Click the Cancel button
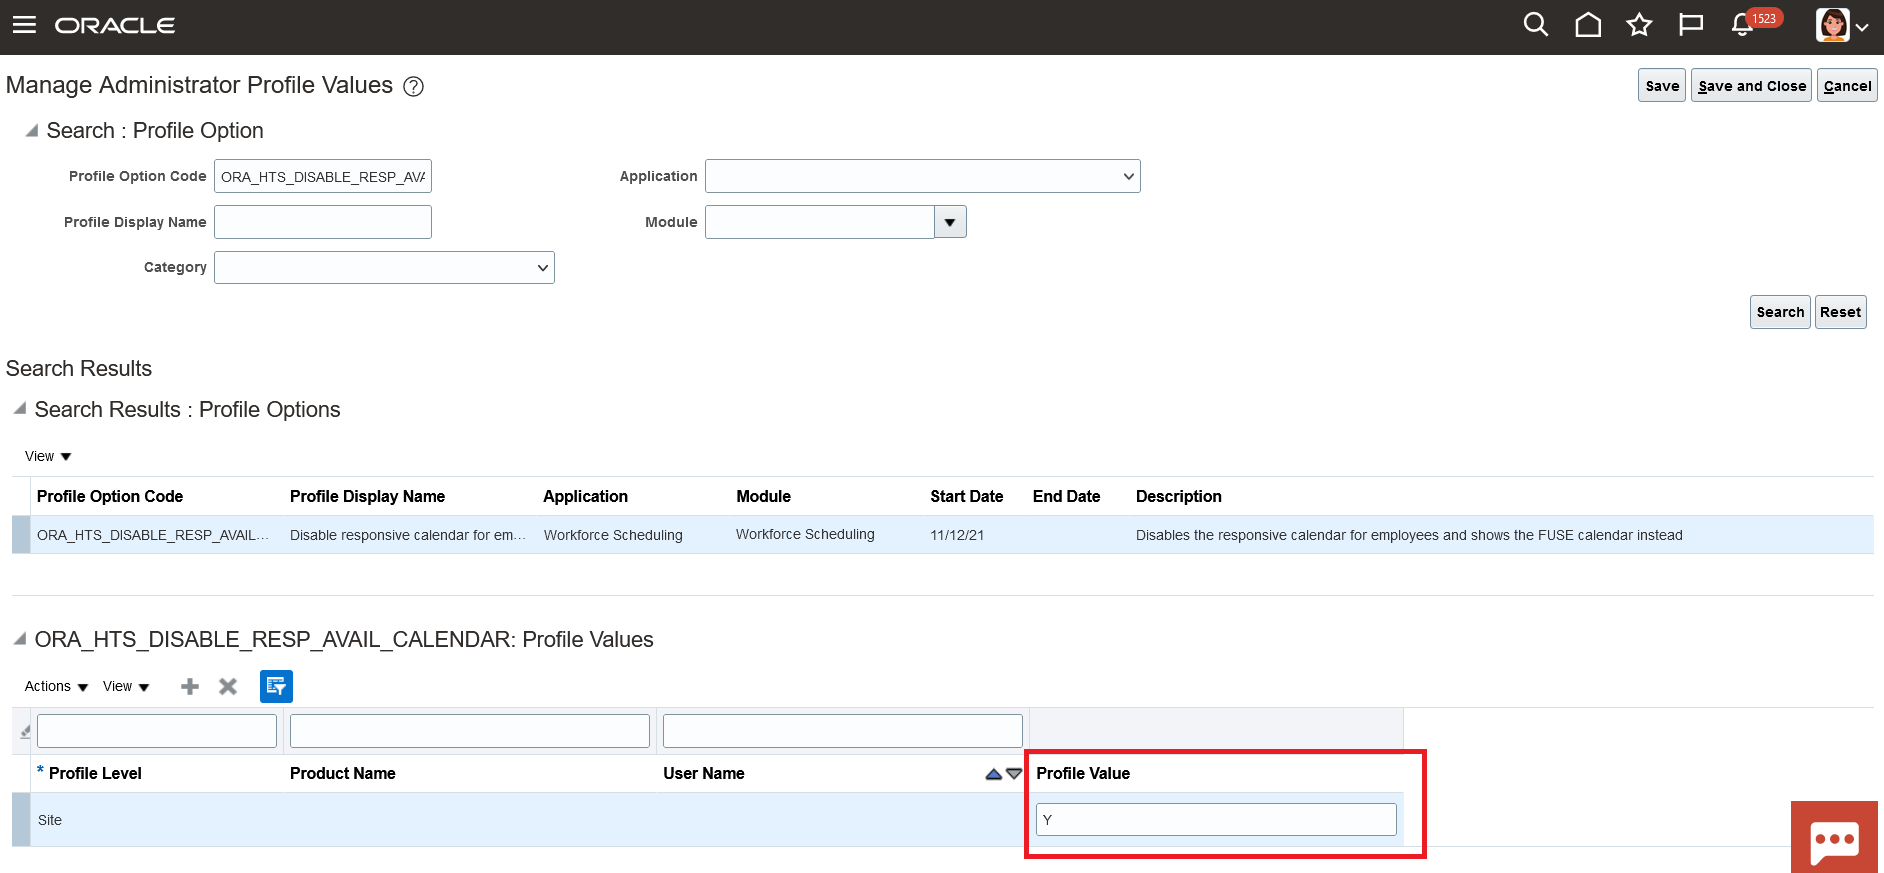Image resolution: width=1884 pixels, height=873 pixels. (x=1847, y=86)
